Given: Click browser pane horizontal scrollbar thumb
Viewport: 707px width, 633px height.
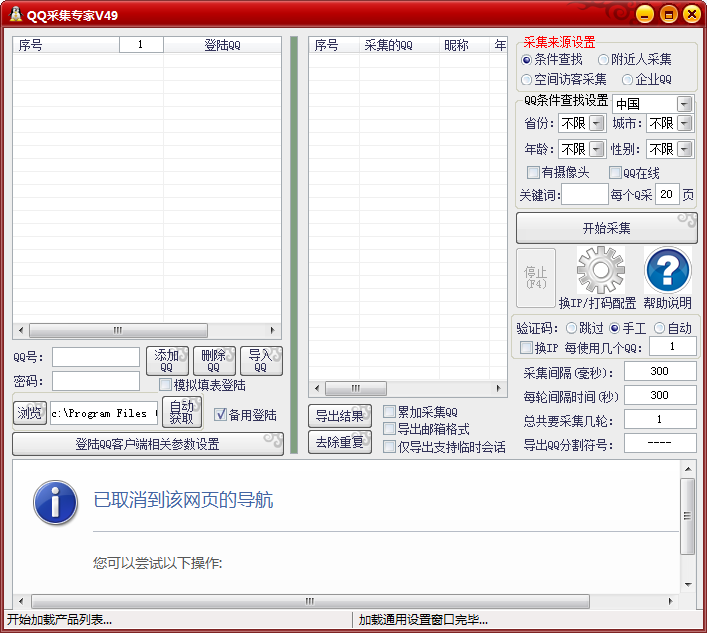Looking at the screenshot, I should pos(310,601).
